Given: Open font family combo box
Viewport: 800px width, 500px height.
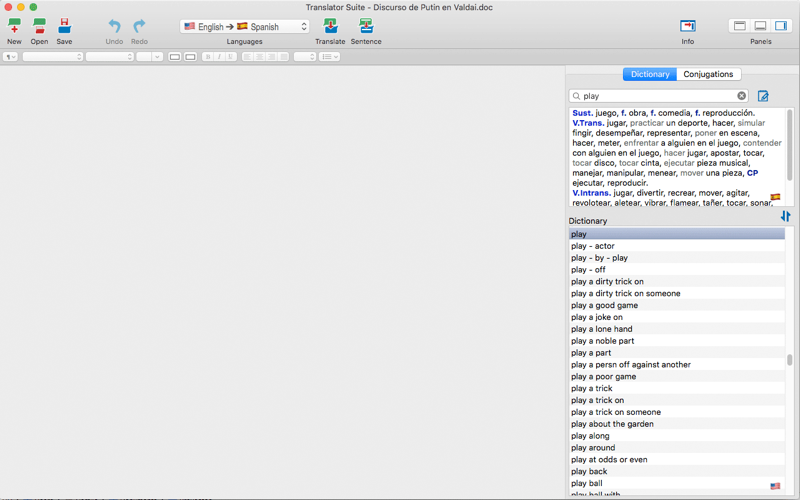Looking at the screenshot, I should coord(53,57).
